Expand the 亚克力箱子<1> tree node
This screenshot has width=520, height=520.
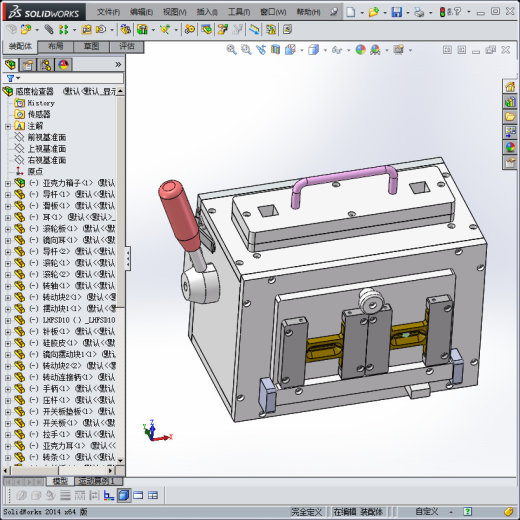pyautogui.click(x=8, y=183)
